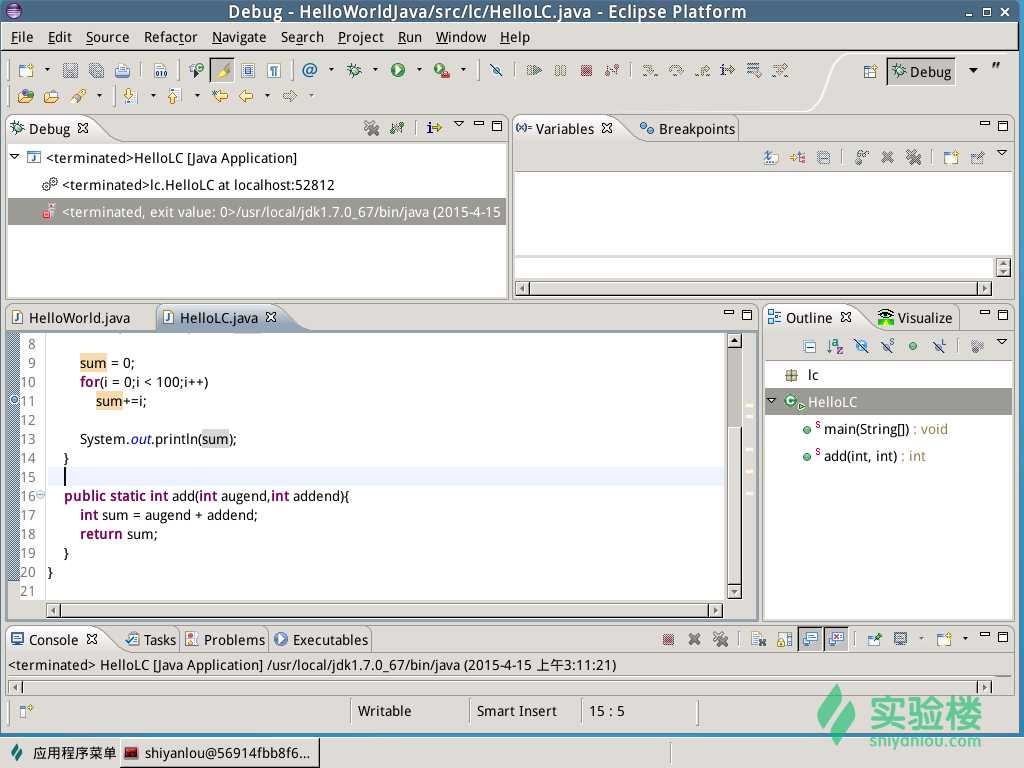The height and width of the screenshot is (768, 1024).
Task: Toggle Show Console on Error Output
Action: (x=837, y=639)
